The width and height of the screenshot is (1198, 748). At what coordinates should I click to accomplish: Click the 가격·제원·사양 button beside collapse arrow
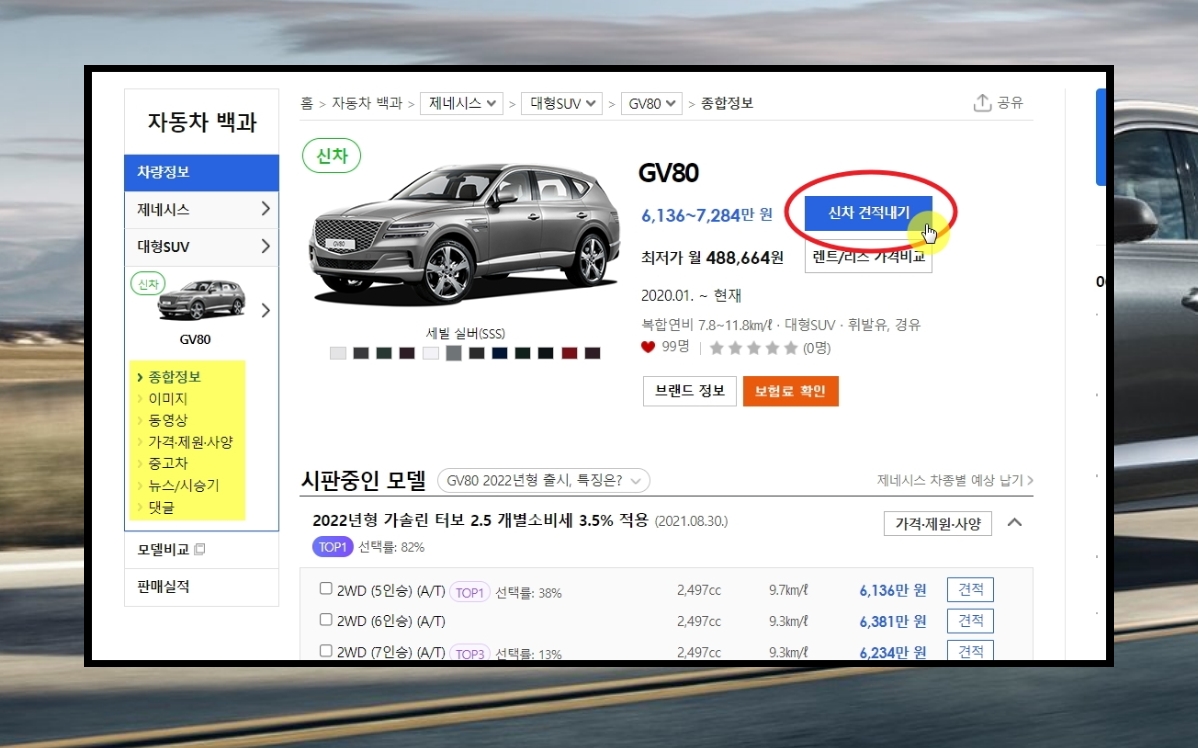[x=937, y=523]
